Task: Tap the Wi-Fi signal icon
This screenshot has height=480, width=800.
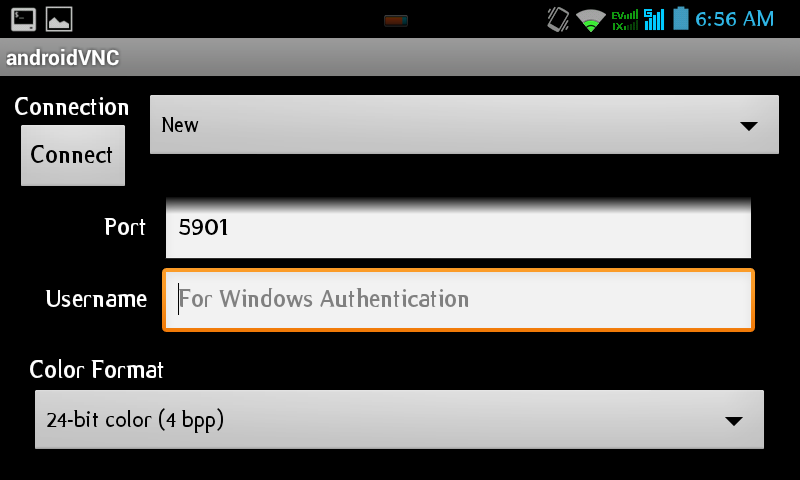Action: [x=590, y=20]
